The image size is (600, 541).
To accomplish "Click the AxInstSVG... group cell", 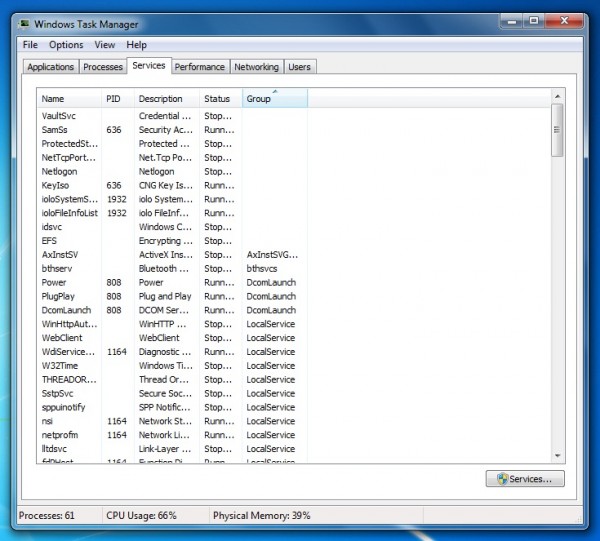I will 272,255.
